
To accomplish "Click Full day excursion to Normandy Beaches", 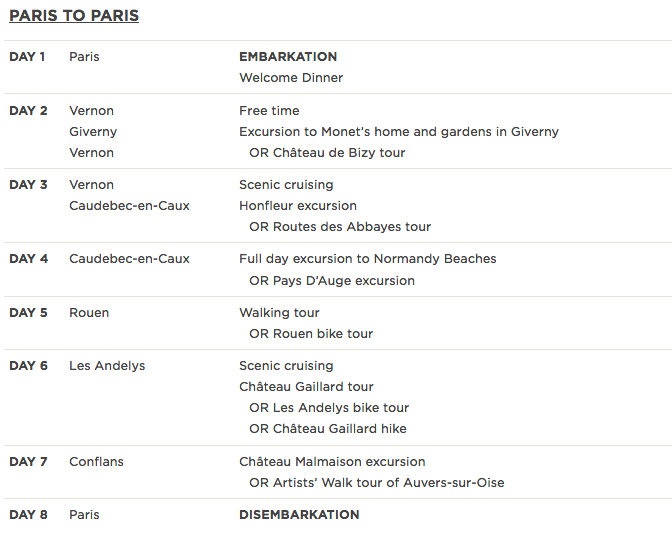I will coord(368,259).
